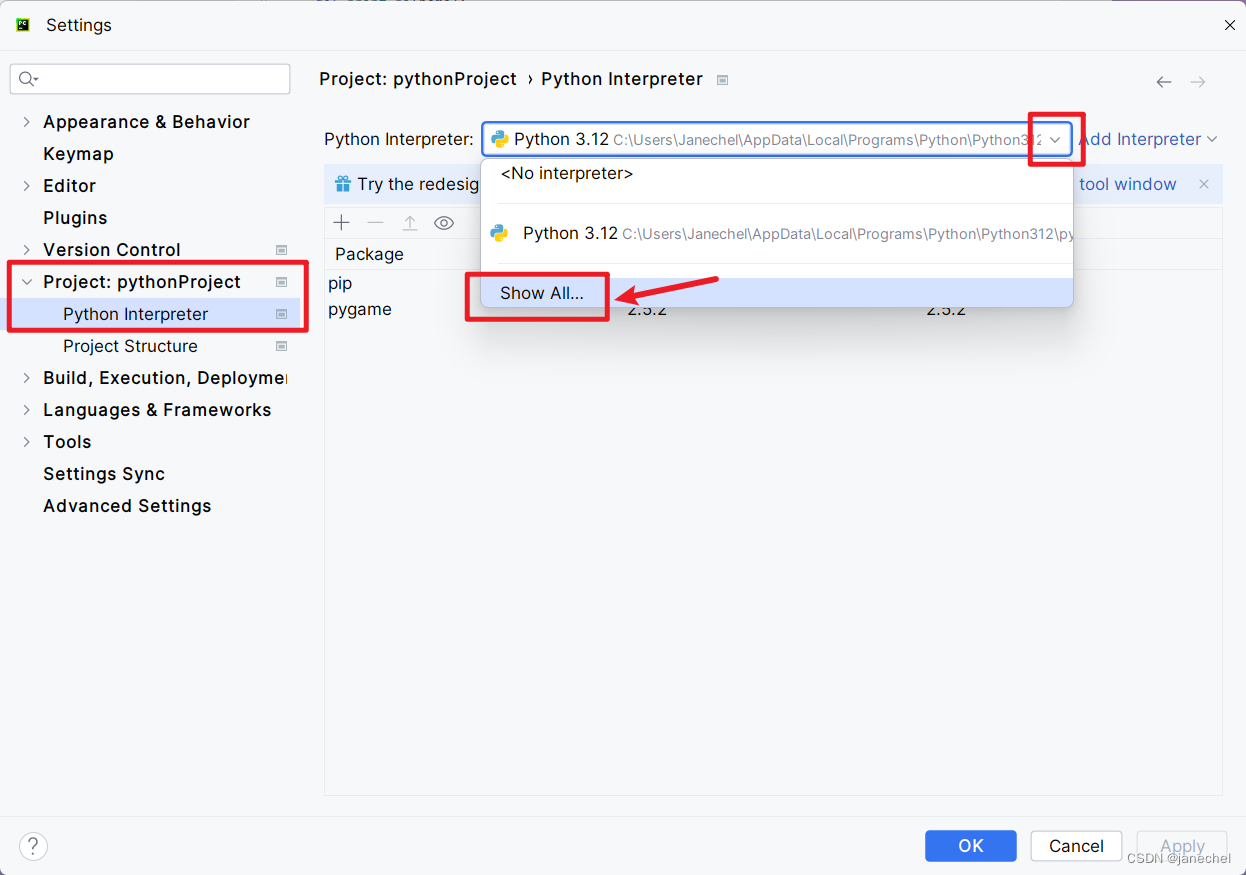Open the Keymap settings

[78, 154]
